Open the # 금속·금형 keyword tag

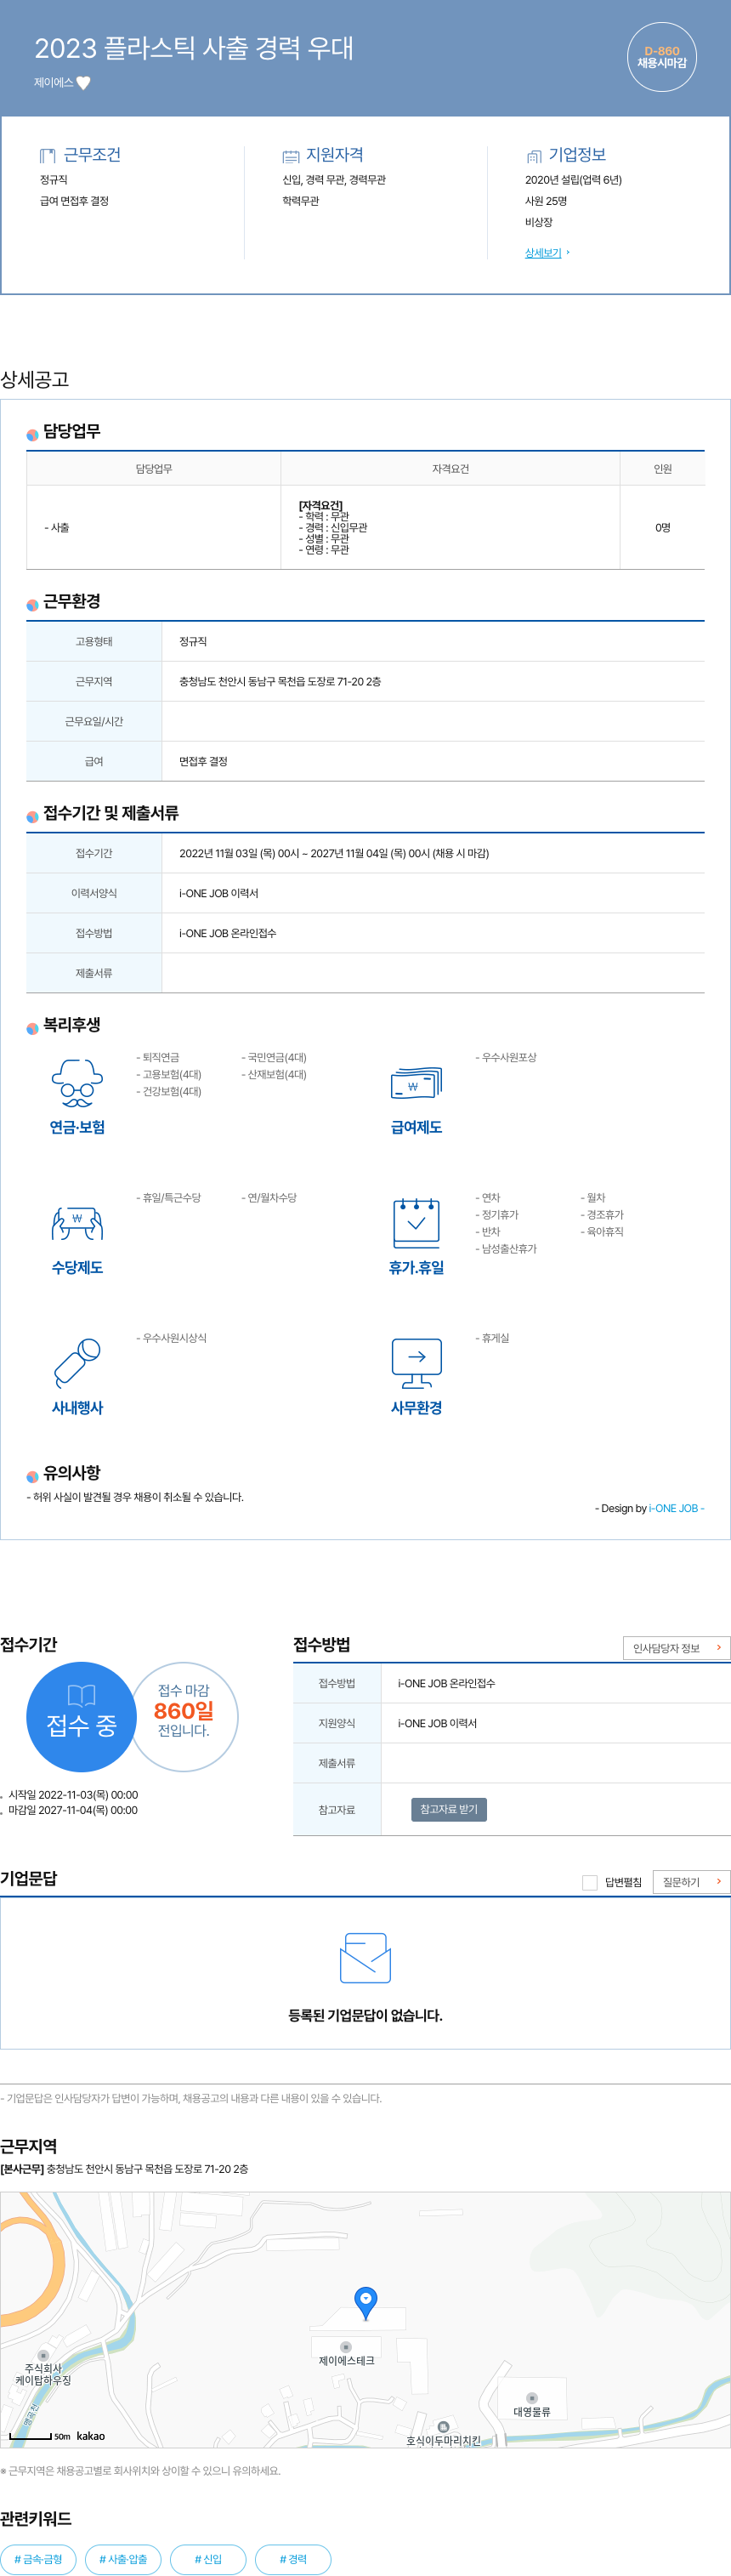coord(38,2559)
